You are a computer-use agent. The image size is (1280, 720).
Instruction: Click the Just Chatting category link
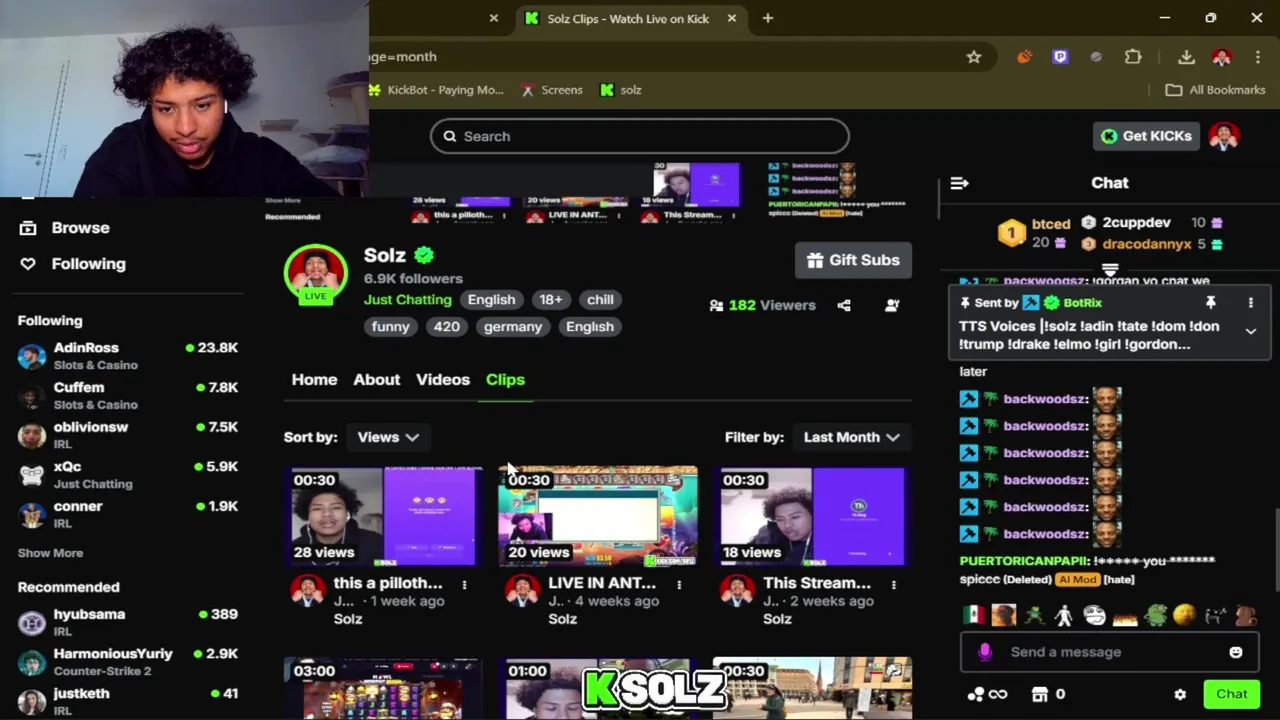(x=407, y=300)
